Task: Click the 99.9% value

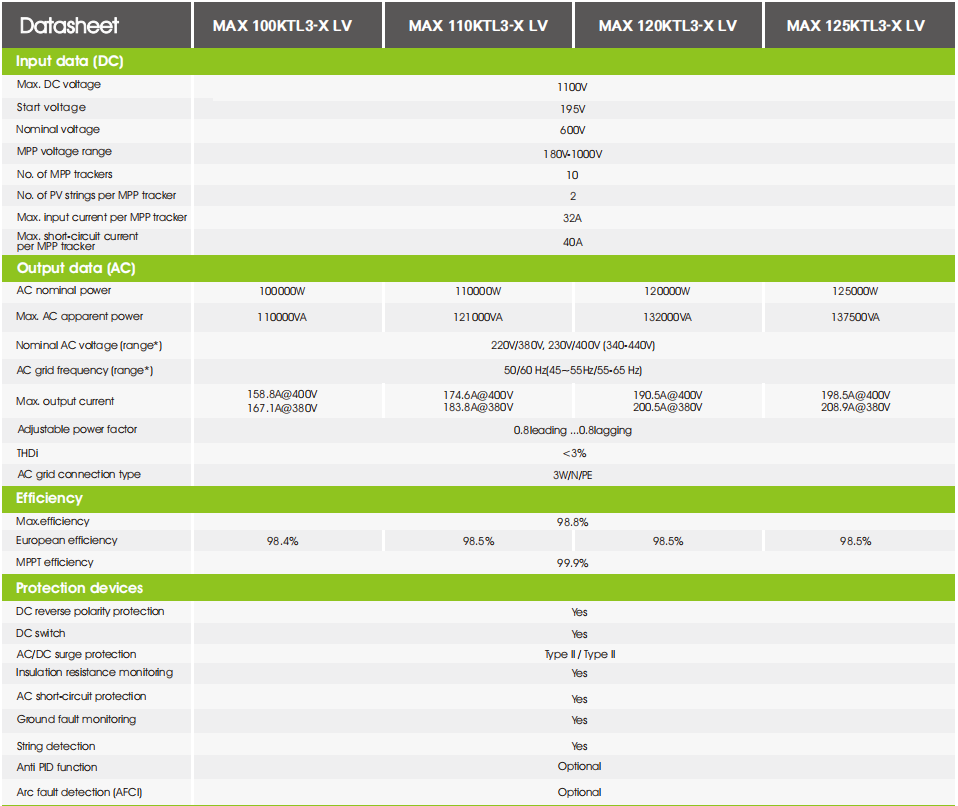Action: [572, 563]
